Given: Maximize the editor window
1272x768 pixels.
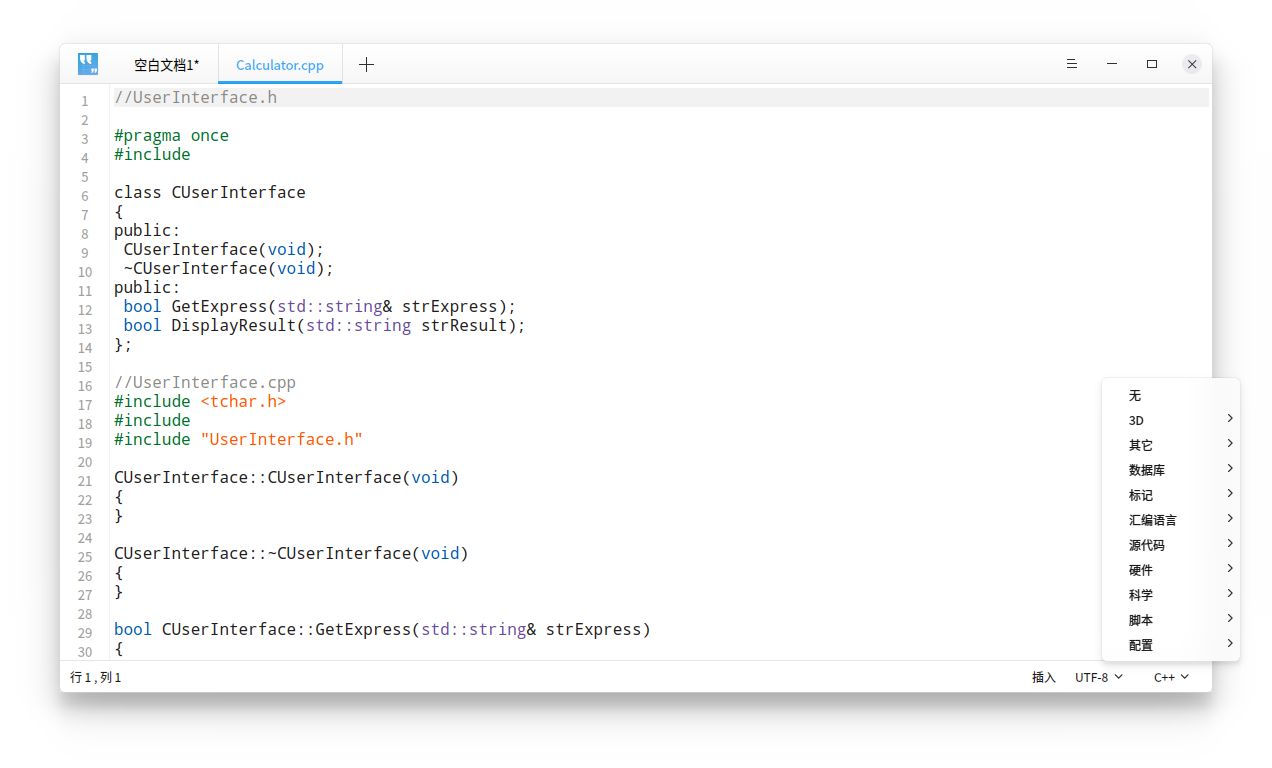Looking at the screenshot, I should click(x=1151, y=64).
